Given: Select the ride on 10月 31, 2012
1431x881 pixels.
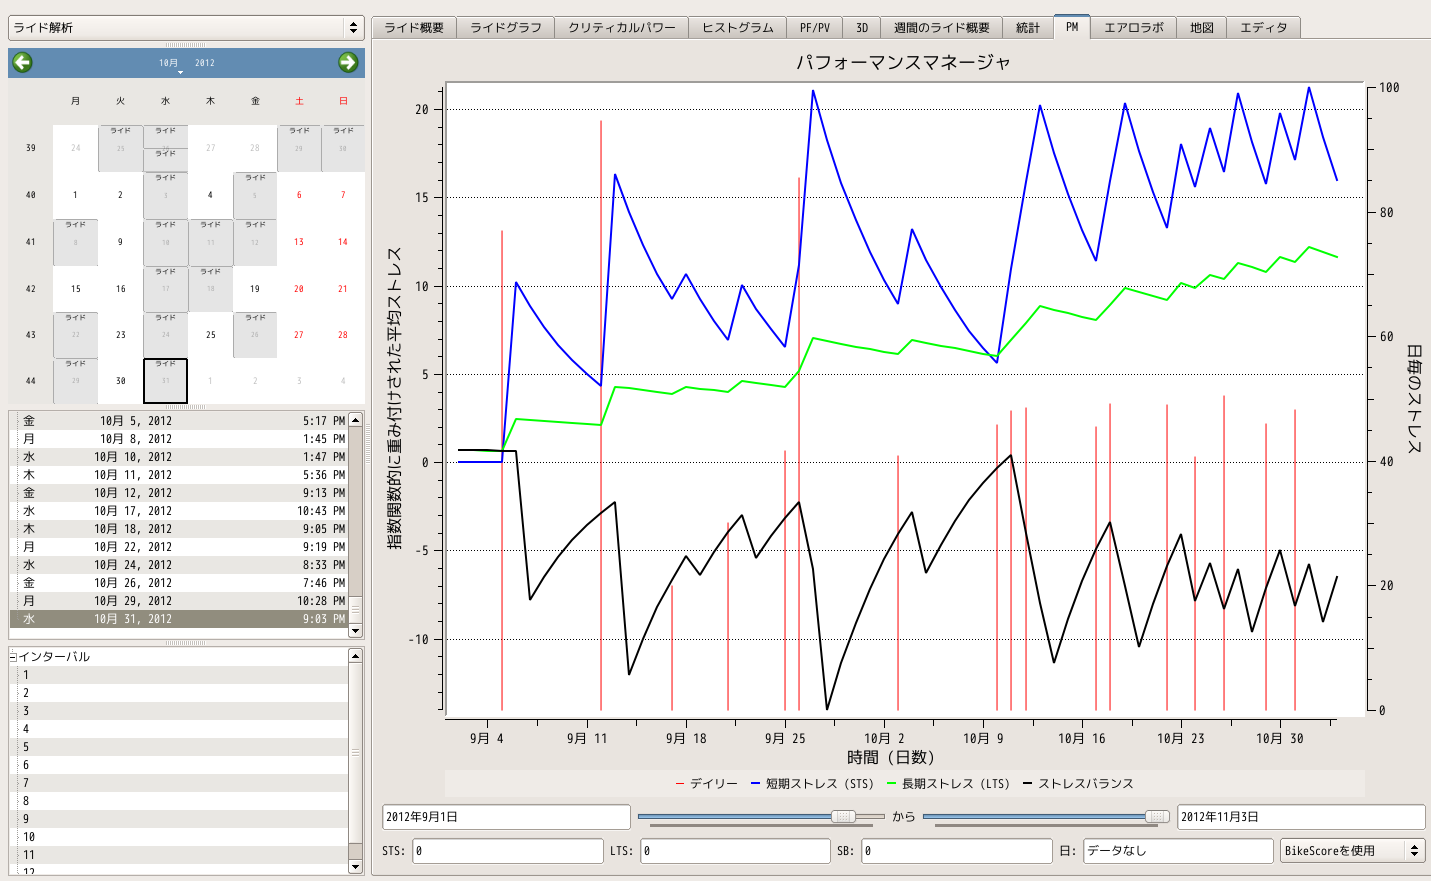Looking at the screenshot, I should 179,619.
